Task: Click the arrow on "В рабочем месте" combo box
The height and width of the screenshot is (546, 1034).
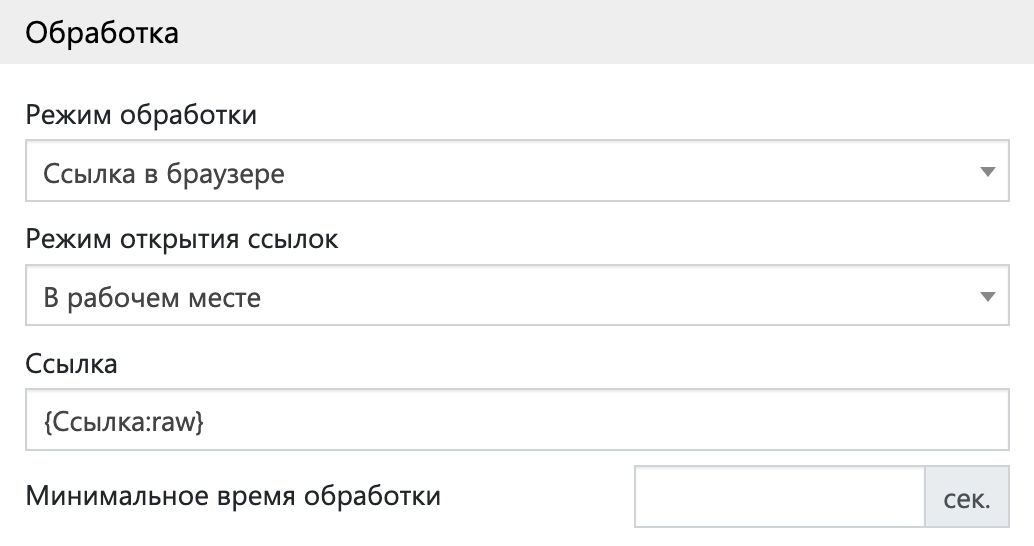Action: (x=987, y=297)
